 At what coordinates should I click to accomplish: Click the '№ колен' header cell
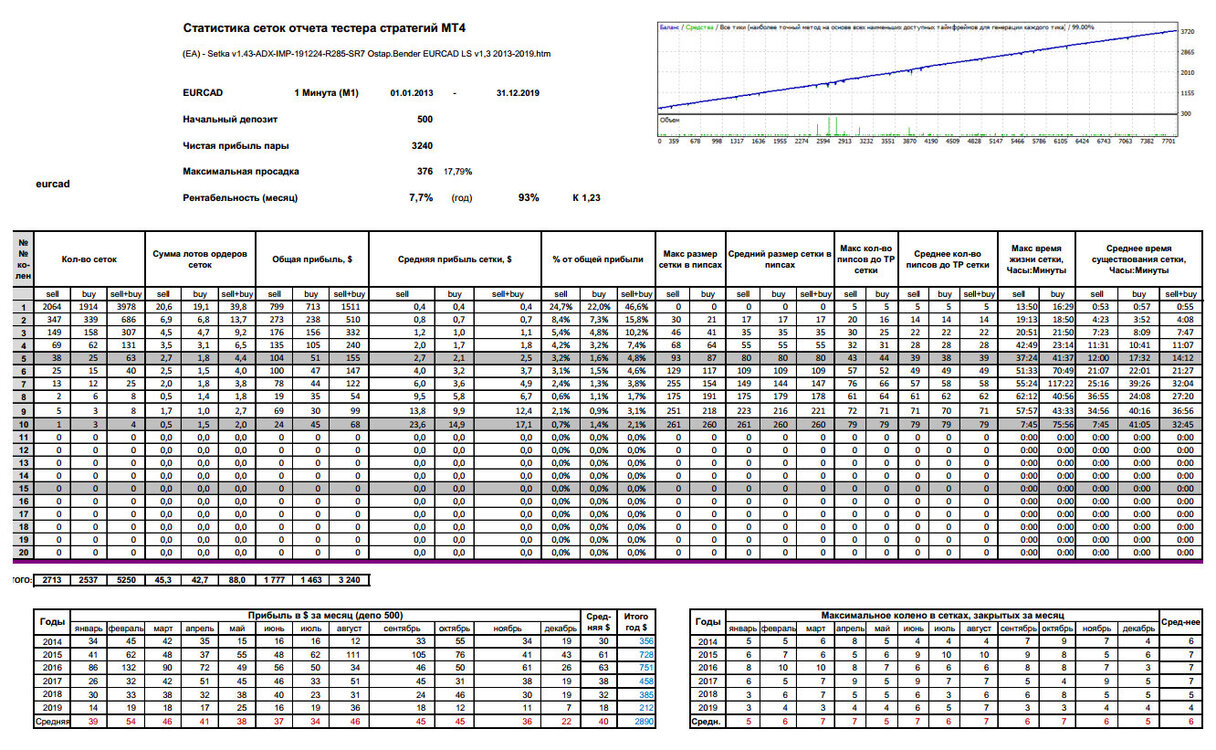pyautogui.click(x=25, y=260)
